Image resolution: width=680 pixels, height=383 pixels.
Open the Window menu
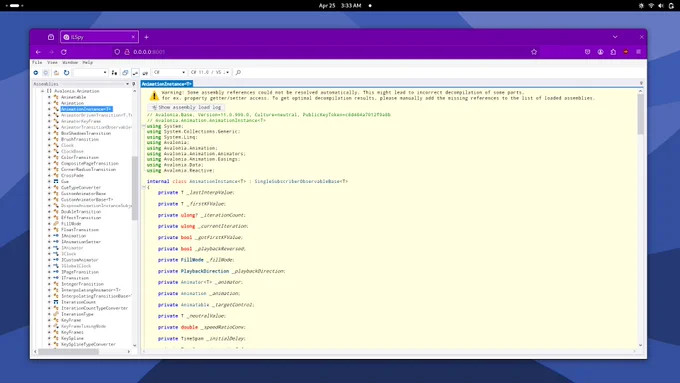coord(70,62)
